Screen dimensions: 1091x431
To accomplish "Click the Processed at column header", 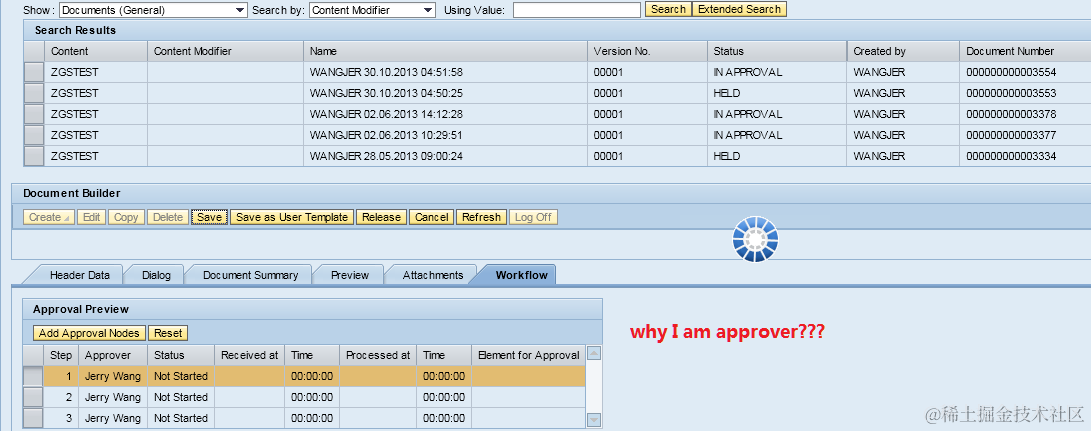I will 379,355.
